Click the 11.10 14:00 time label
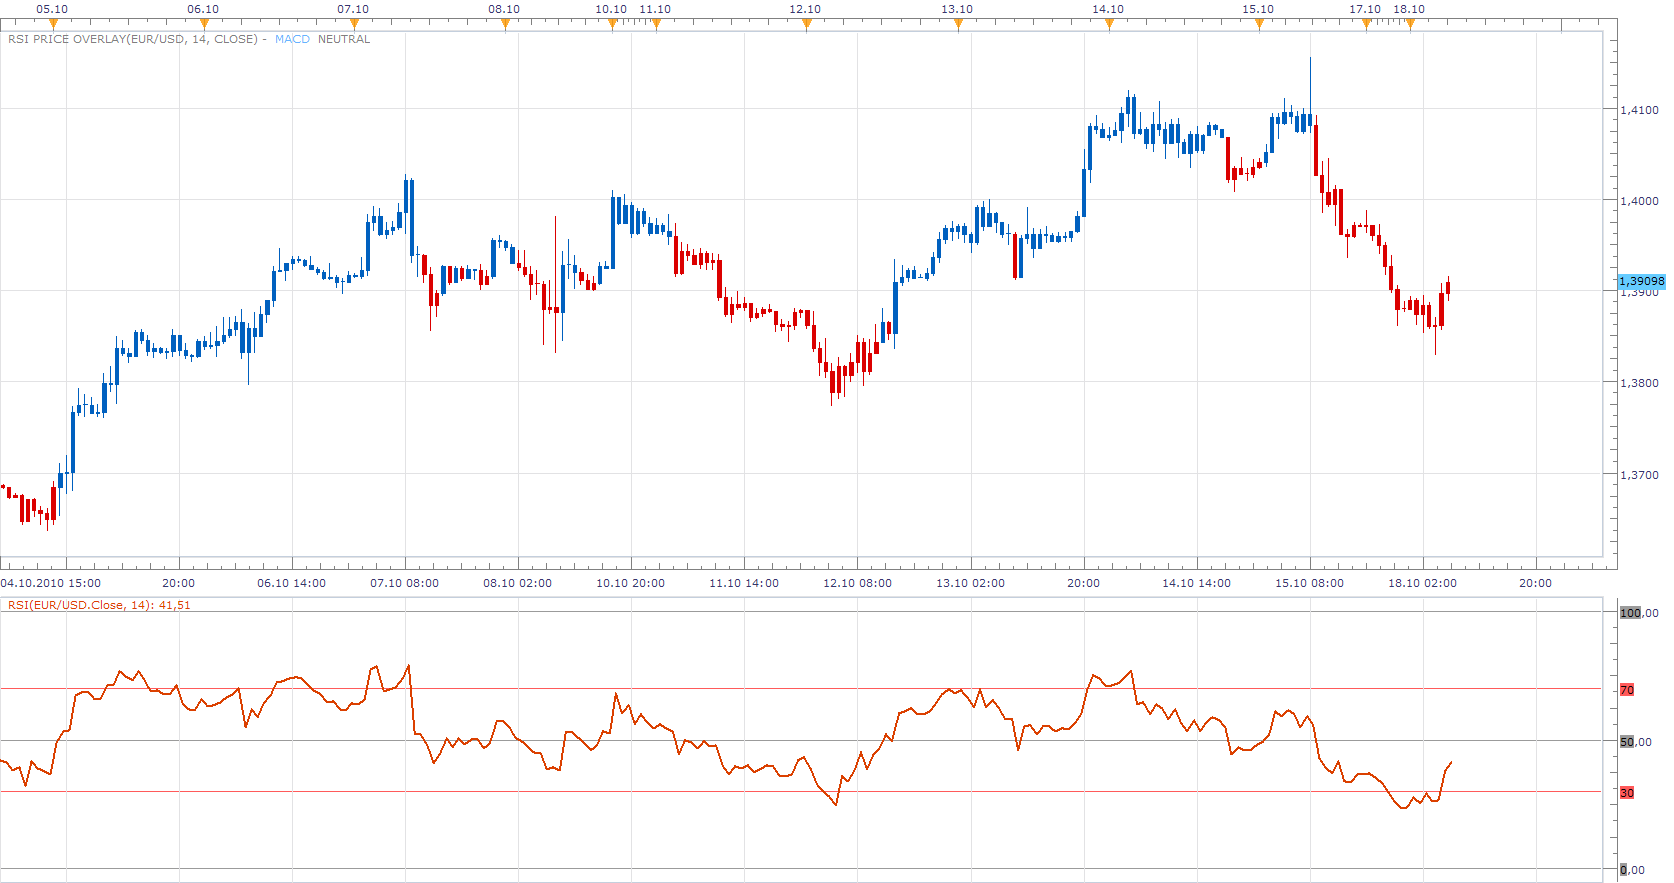 point(744,583)
